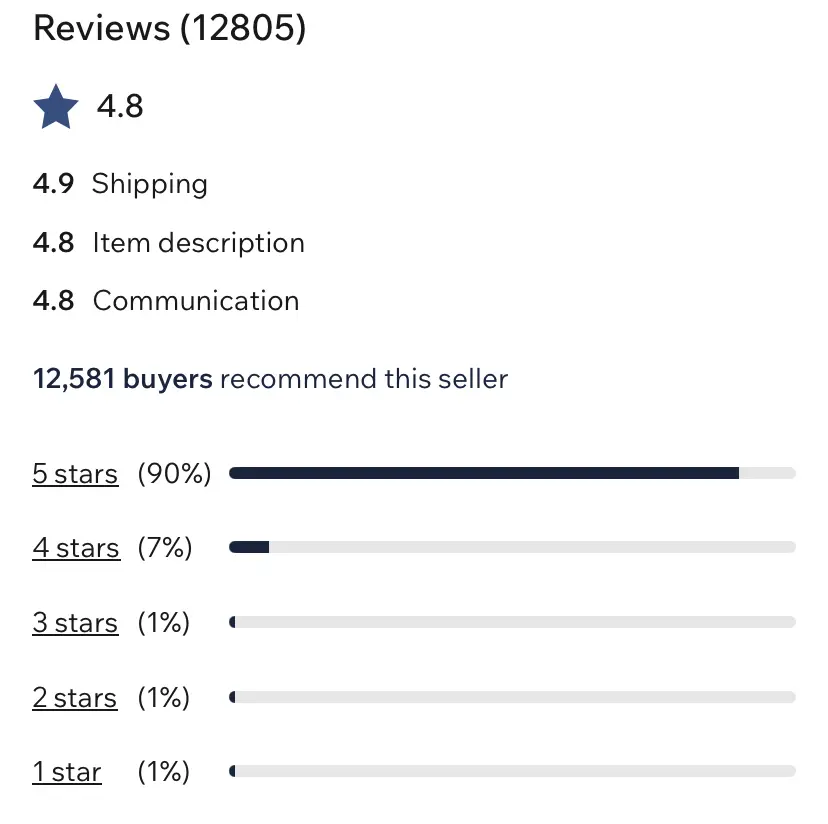
Task: Select the 4.9 Shipping rating
Action: click(x=120, y=184)
